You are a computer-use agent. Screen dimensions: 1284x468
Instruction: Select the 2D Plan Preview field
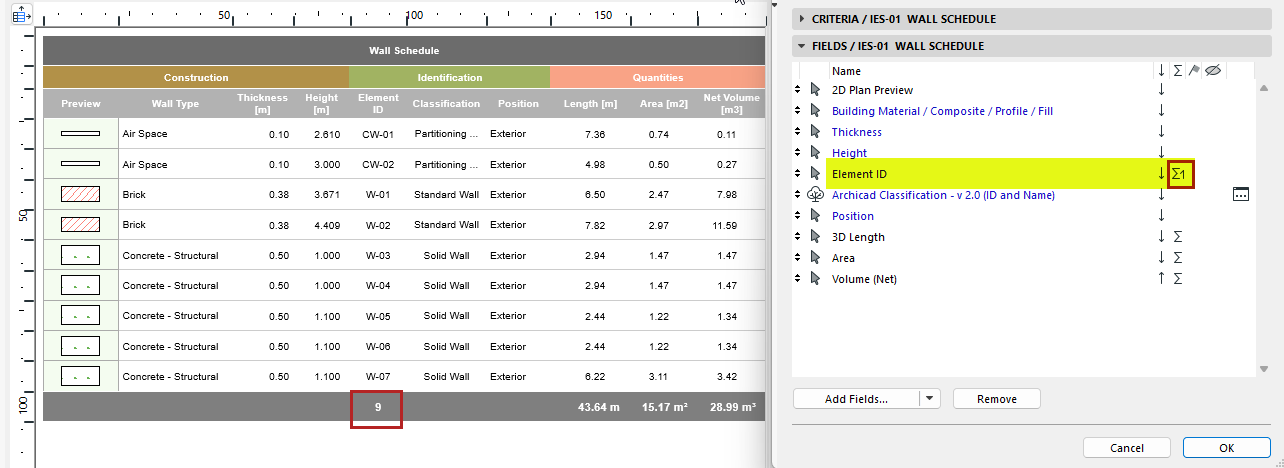coord(872,90)
